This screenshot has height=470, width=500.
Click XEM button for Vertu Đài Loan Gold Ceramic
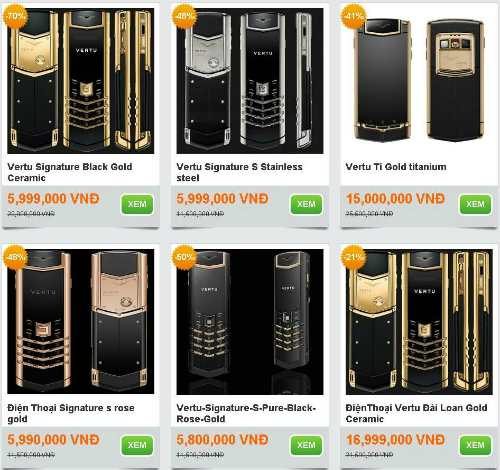[x=475, y=445]
